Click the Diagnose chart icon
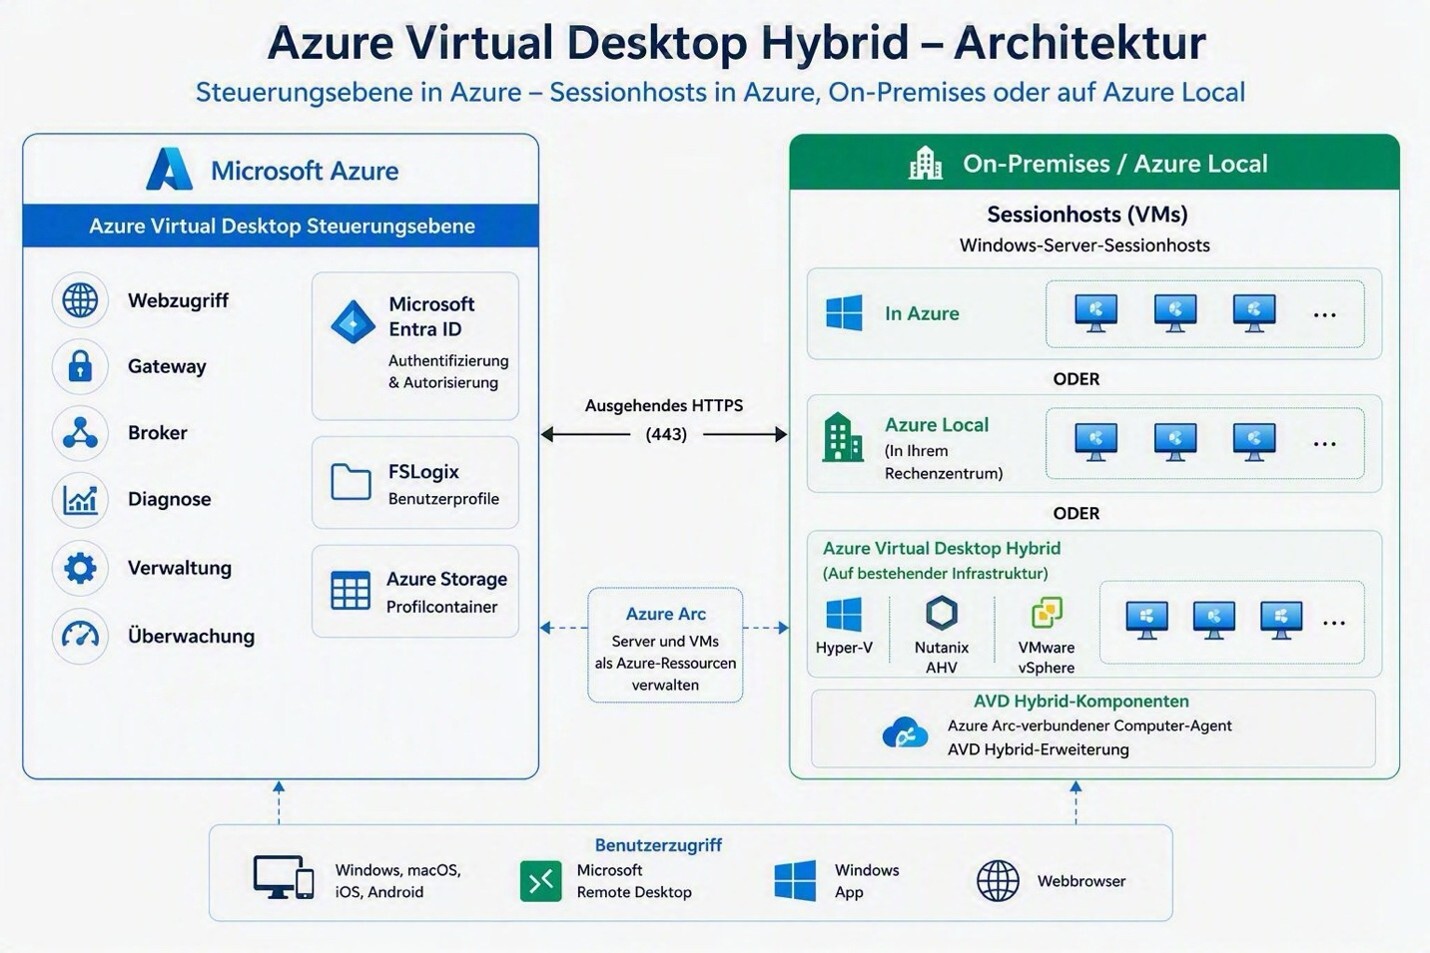 (x=80, y=499)
